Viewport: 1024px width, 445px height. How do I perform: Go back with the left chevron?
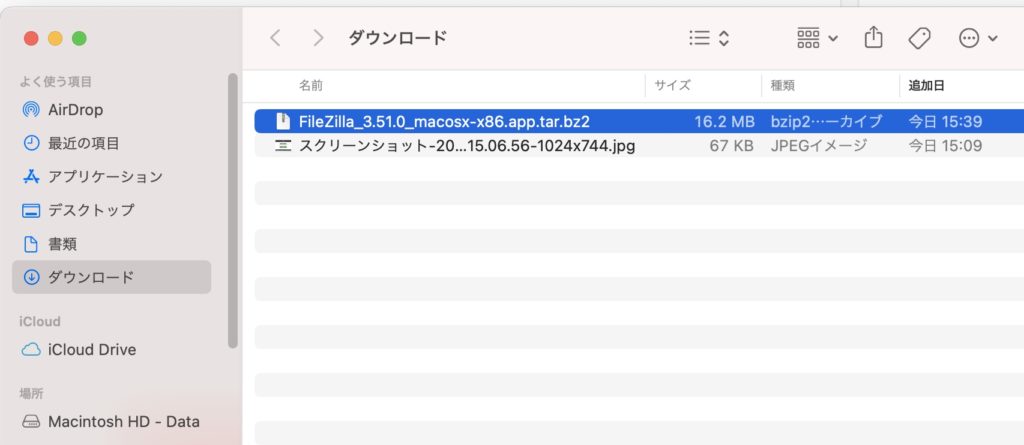click(x=276, y=39)
